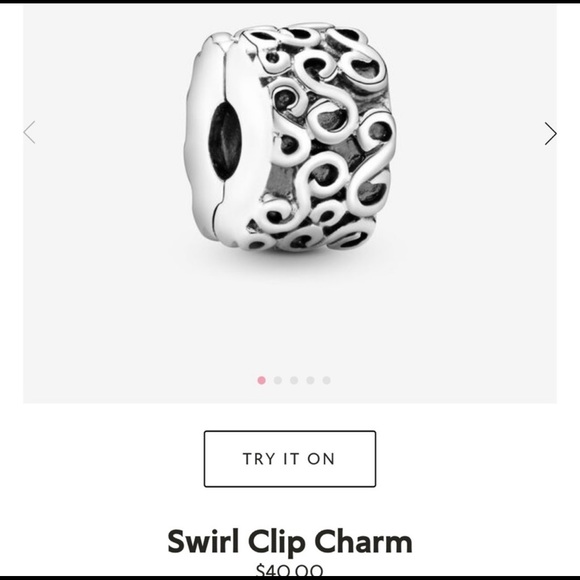Image resolution: width=580 pixels, height=580 pixels.
Task: Select the first pink carousel dot
Action: tap(262, 380)
